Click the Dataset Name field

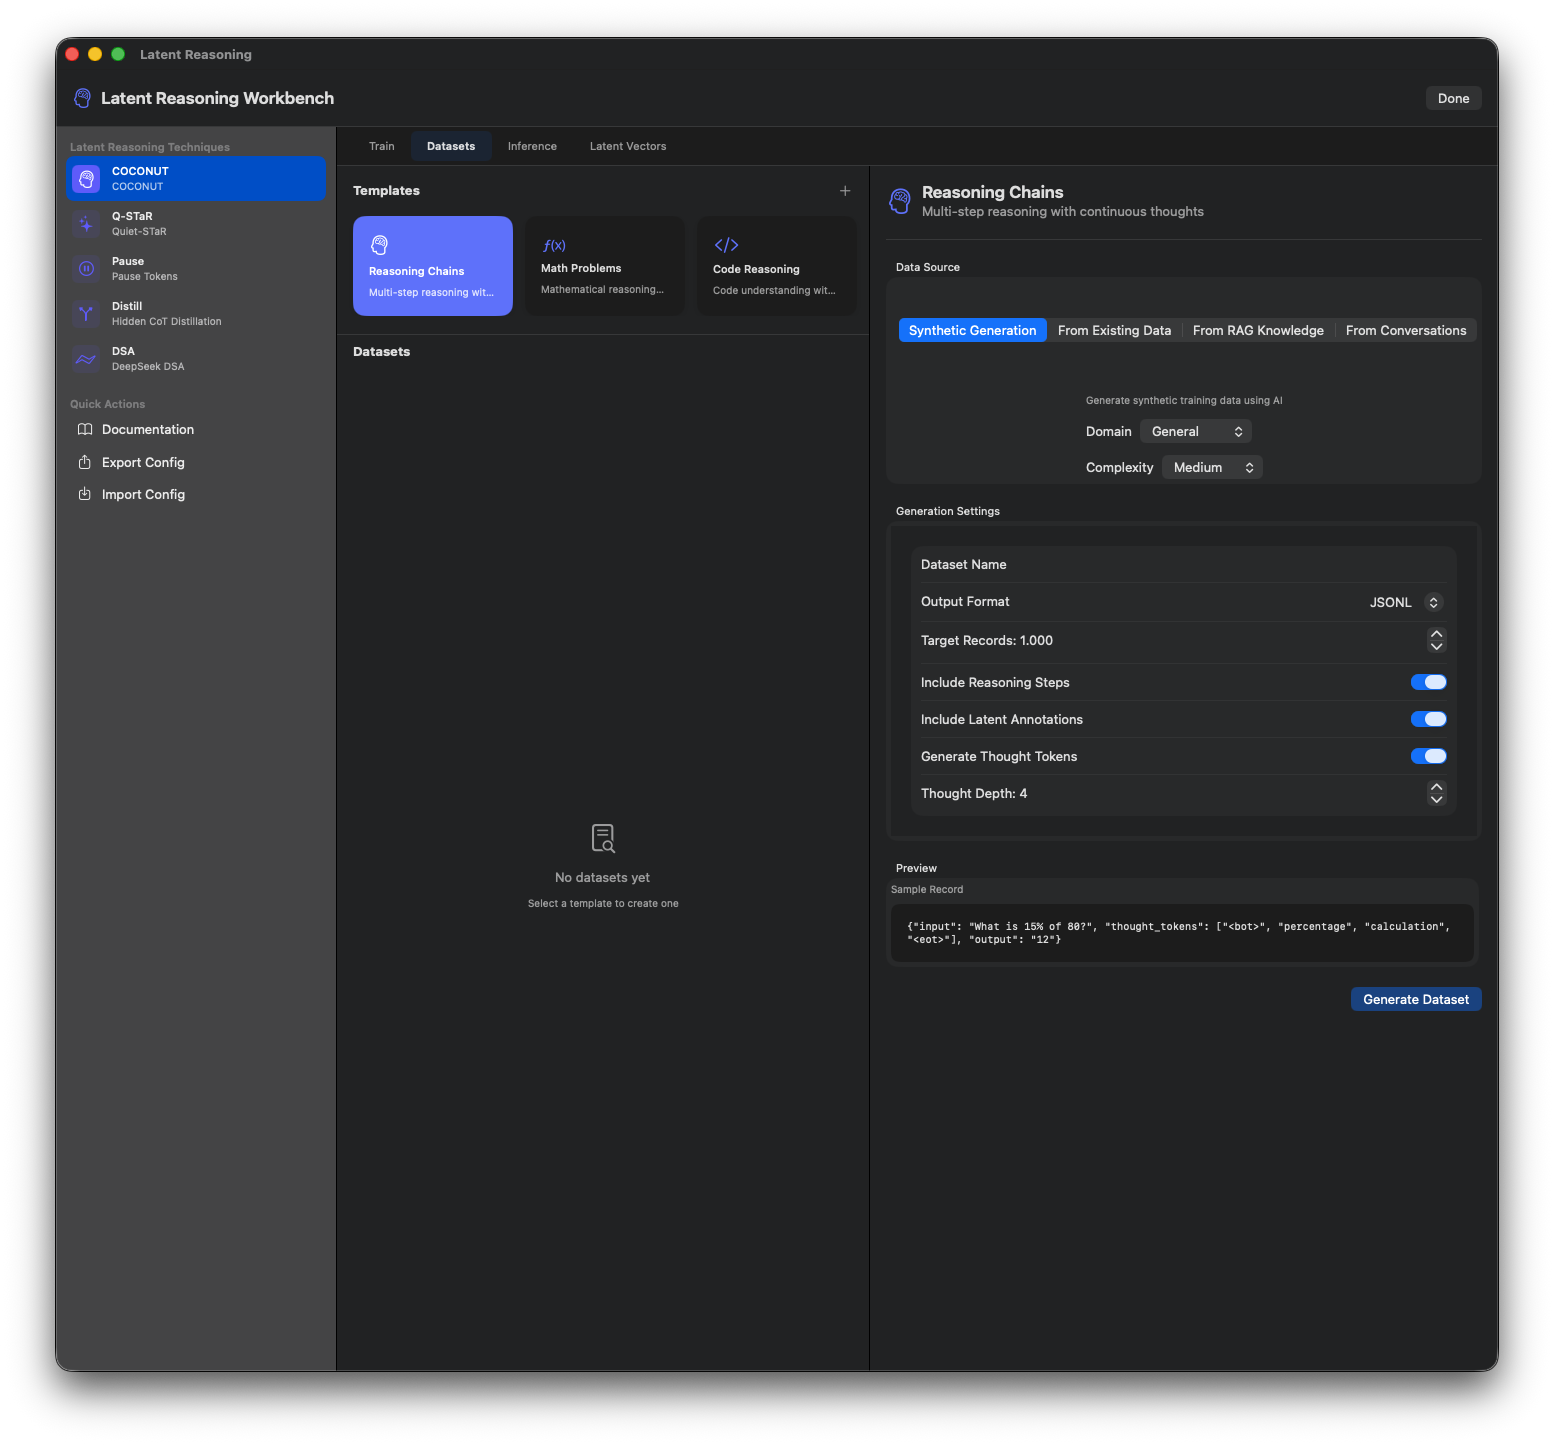click(1100, 564)
